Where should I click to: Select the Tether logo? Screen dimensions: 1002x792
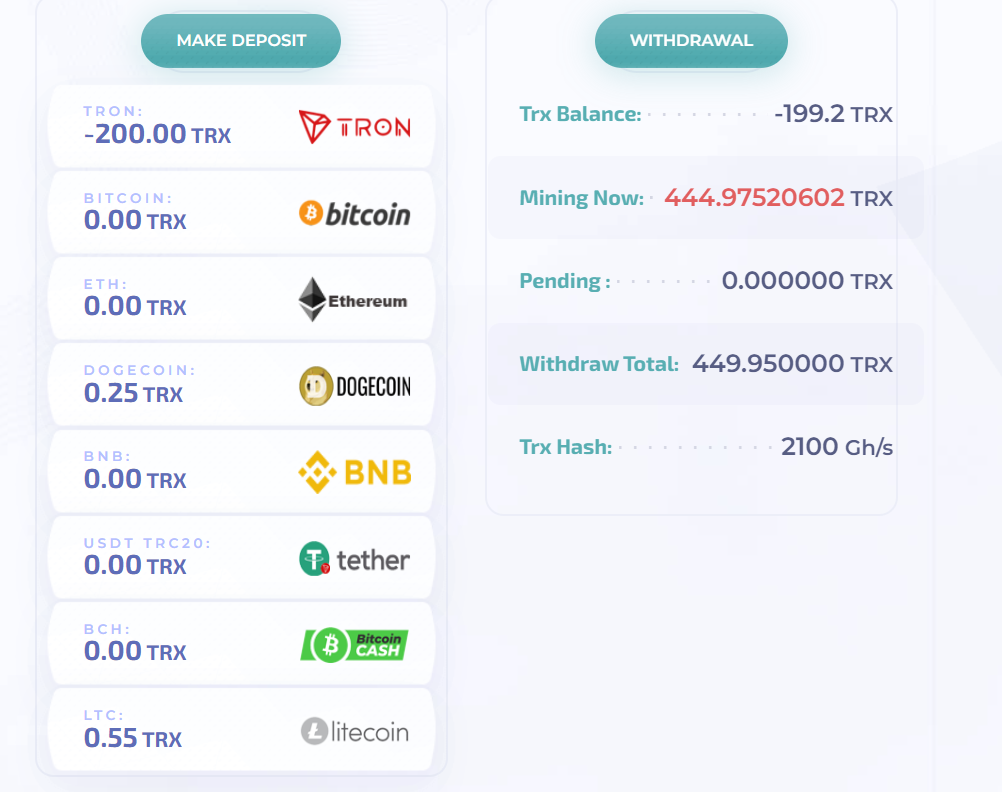354,559
